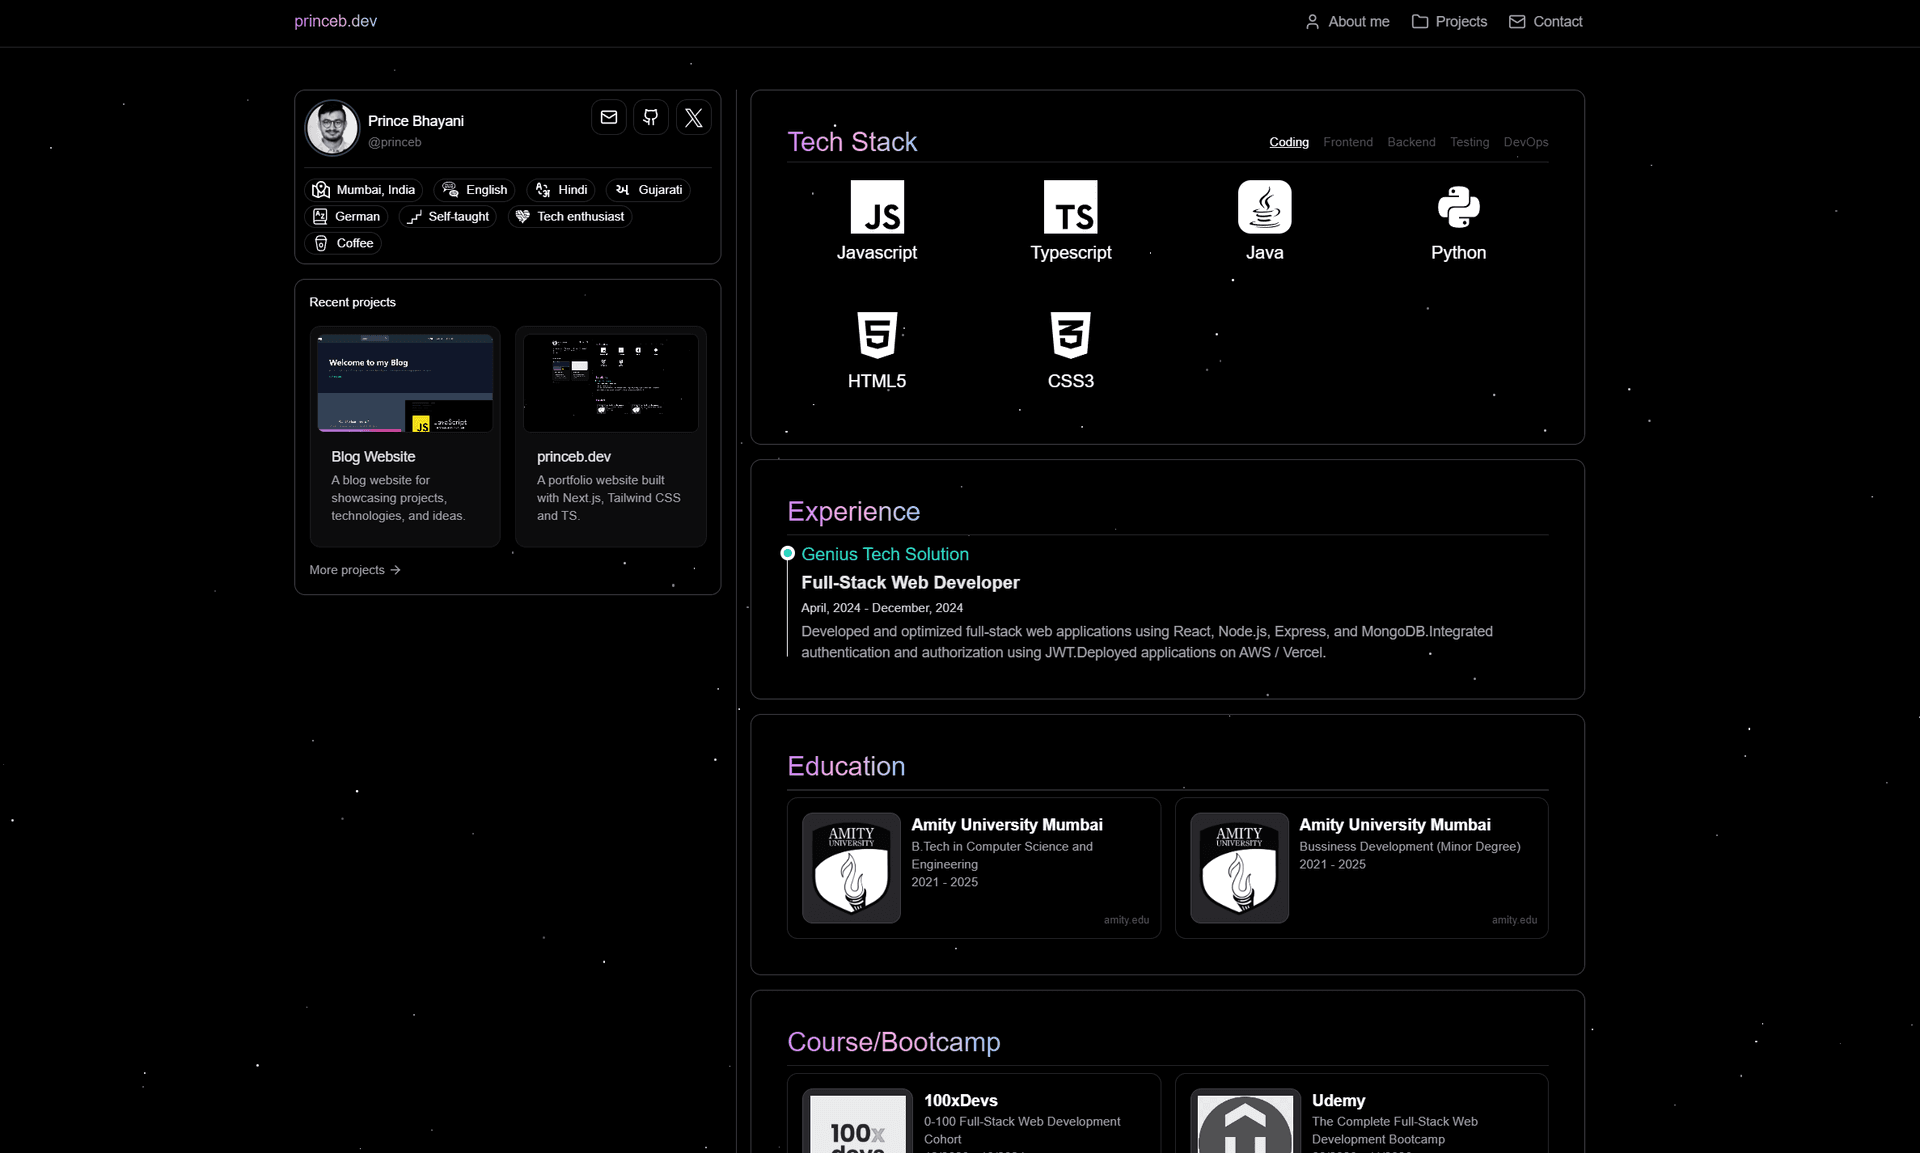Open About me from the header
1920x1153 pixels.
point(1347,21)
